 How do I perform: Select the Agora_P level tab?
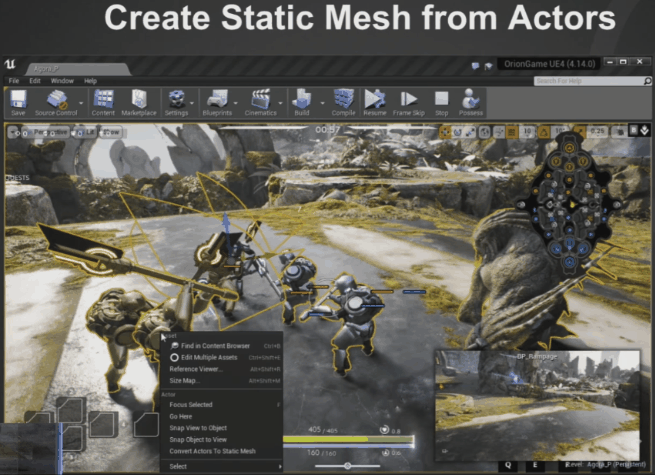point(79,69)
